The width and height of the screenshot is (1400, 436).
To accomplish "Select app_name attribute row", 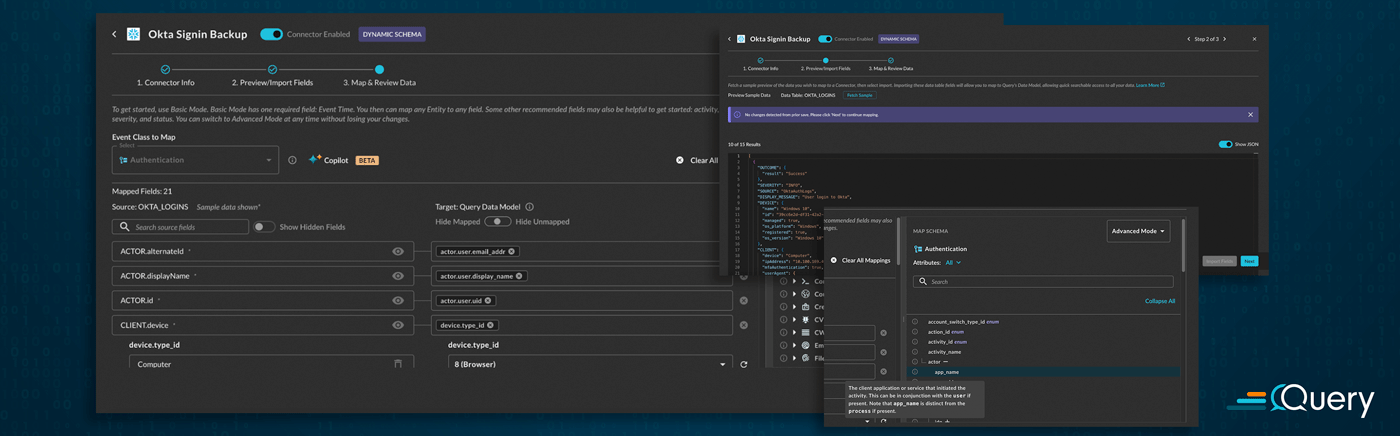I will point(1045,372).
